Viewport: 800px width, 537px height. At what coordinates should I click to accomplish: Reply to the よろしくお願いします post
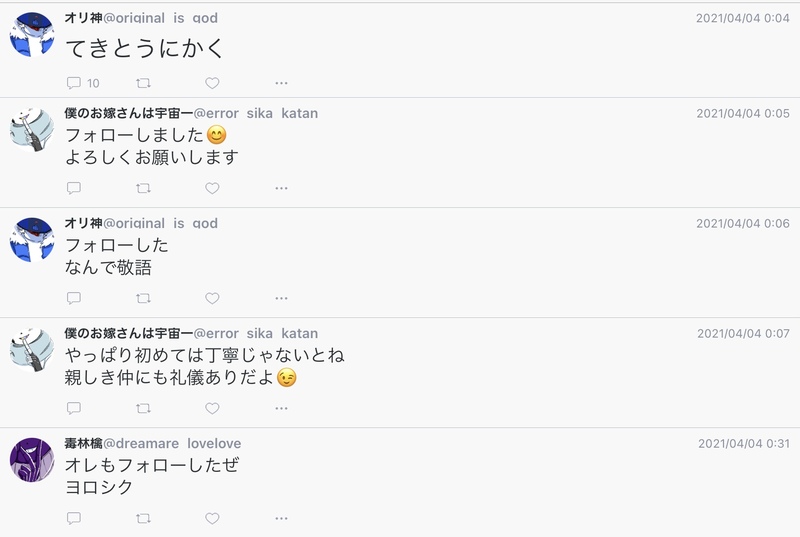[x=73, y=188]
